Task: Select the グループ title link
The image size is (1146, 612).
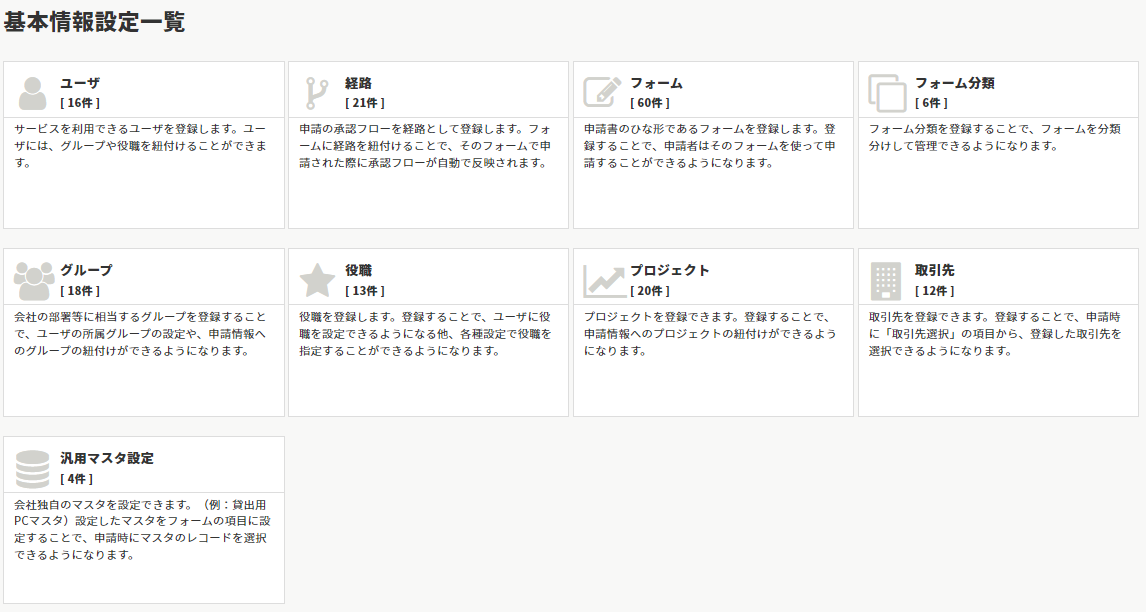Action: point(86,270)
